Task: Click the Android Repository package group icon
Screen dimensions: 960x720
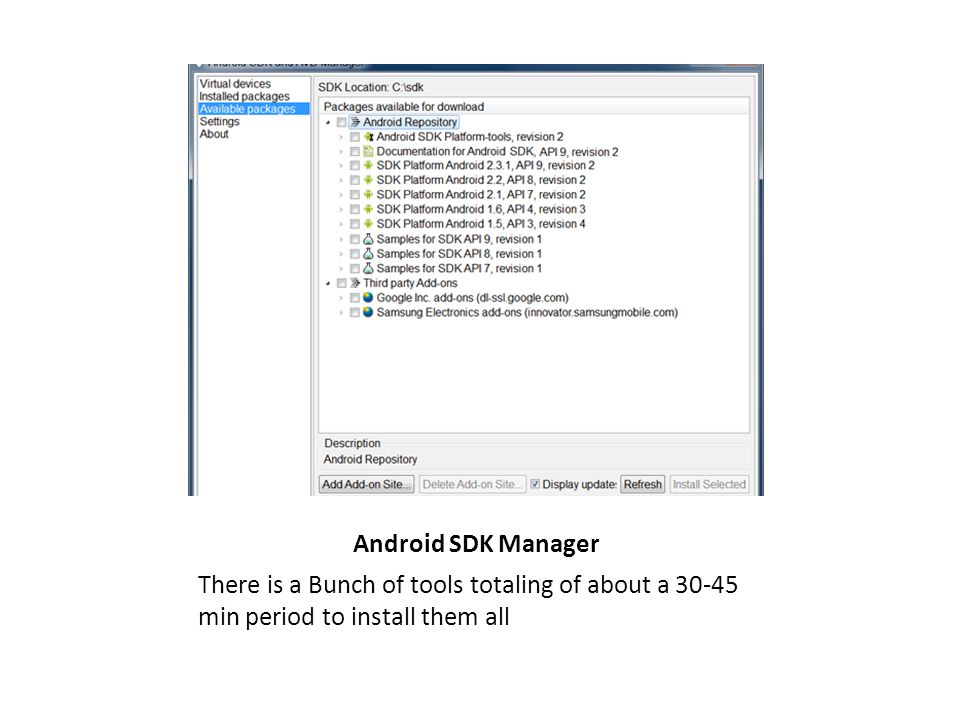Action: coord(355,122)
